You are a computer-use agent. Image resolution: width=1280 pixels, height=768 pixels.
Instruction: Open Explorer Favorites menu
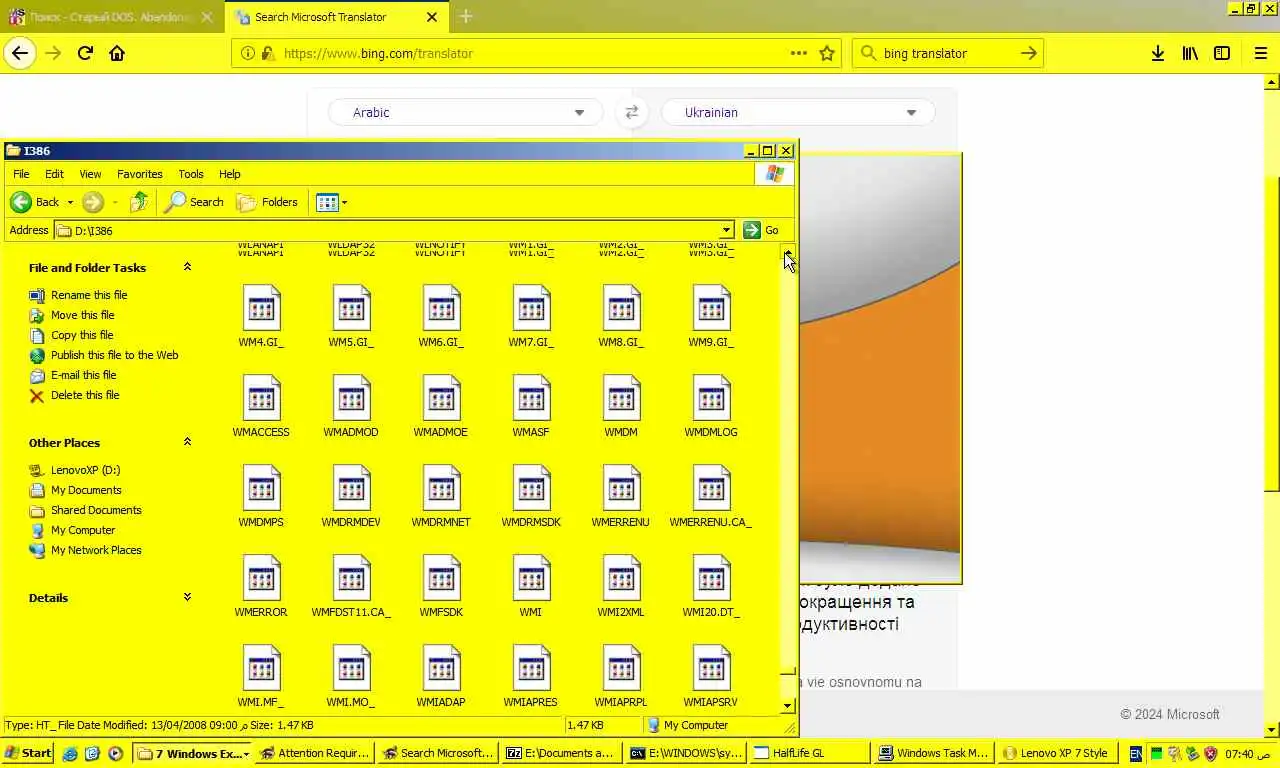[139, 174]
